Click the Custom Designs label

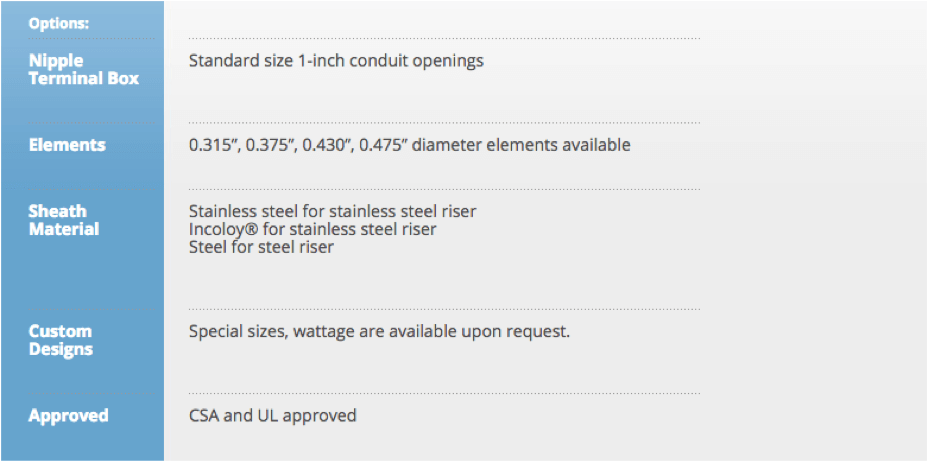[x=60, y=340]
